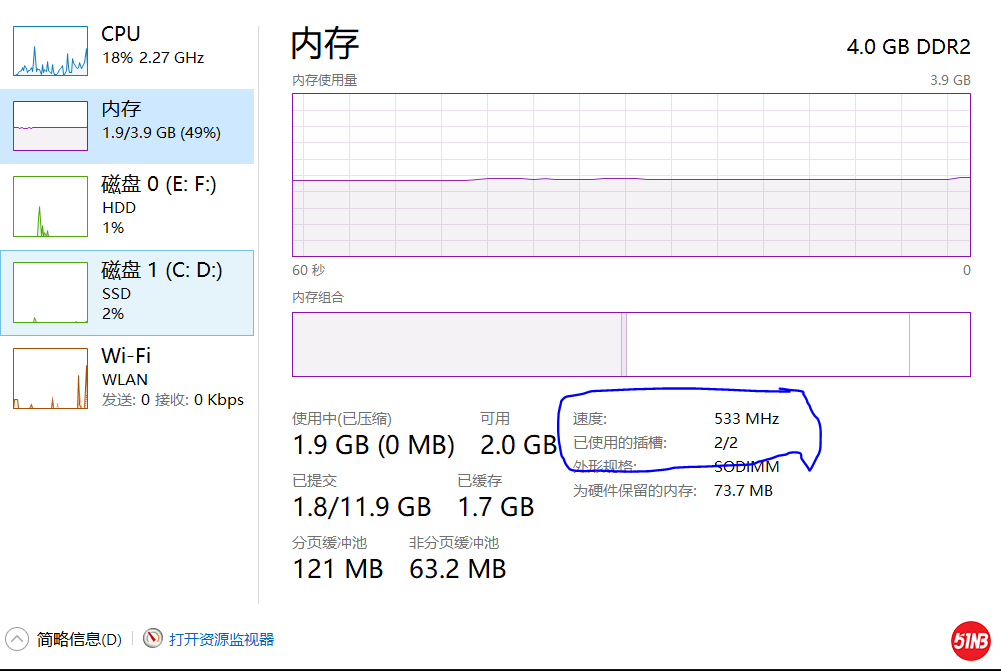Click the 磁盘 1 SSD graph thumbnail
Image resolution: width=1001 pixels, height=671 pixels.
point(50,293)
